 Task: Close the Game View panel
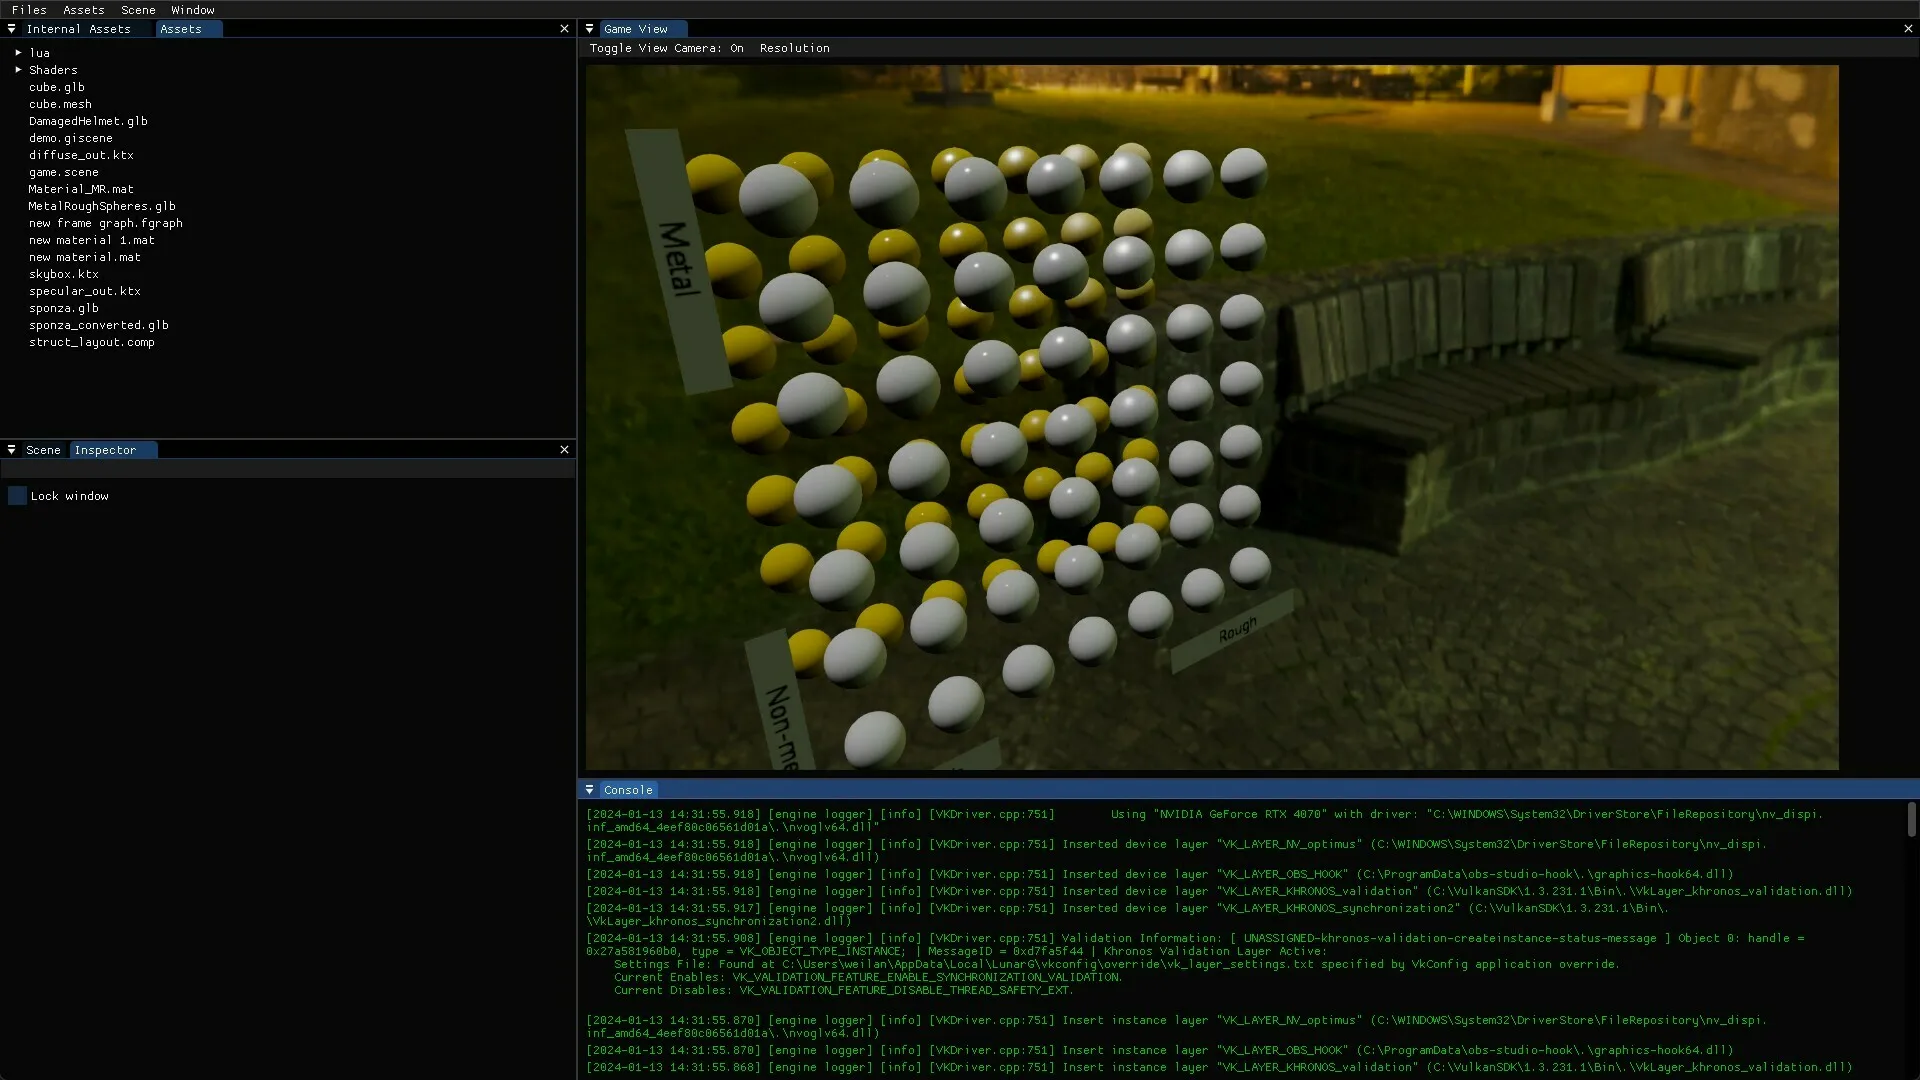point(1908,29)
